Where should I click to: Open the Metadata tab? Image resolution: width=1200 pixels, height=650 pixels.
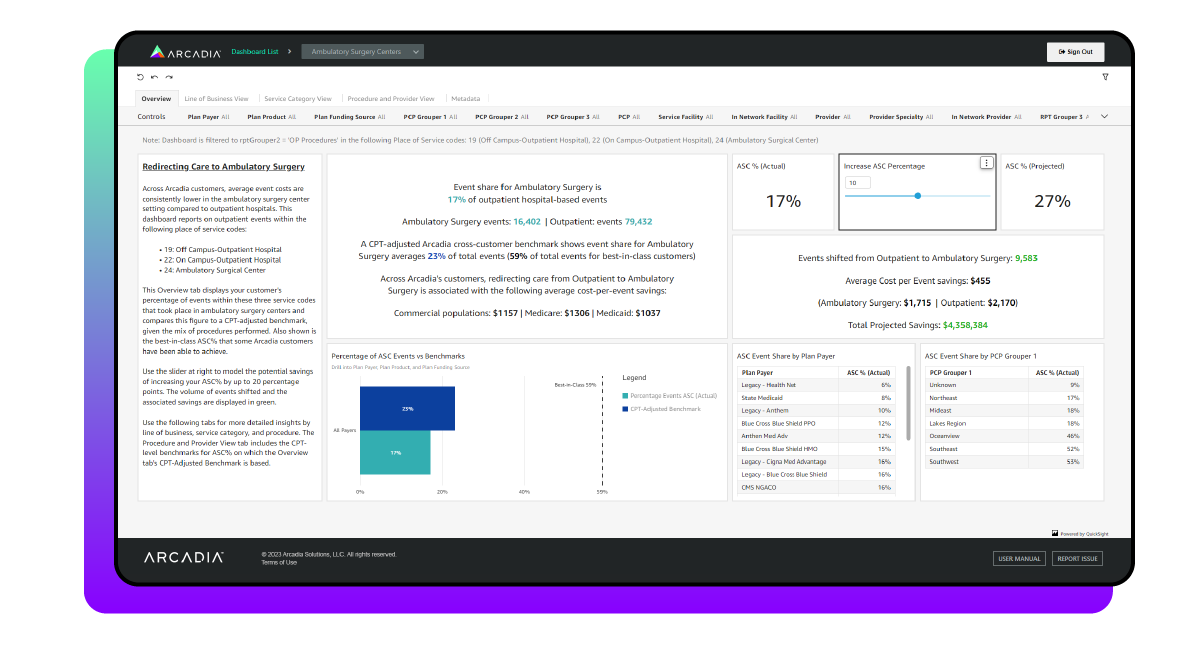tap(466, 98)
